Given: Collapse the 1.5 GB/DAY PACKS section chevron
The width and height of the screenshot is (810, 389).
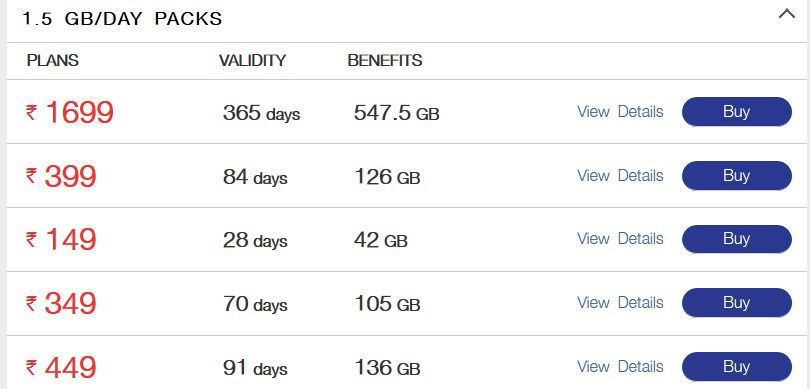Looking at the screenshot, I should [x=786, y=14].
